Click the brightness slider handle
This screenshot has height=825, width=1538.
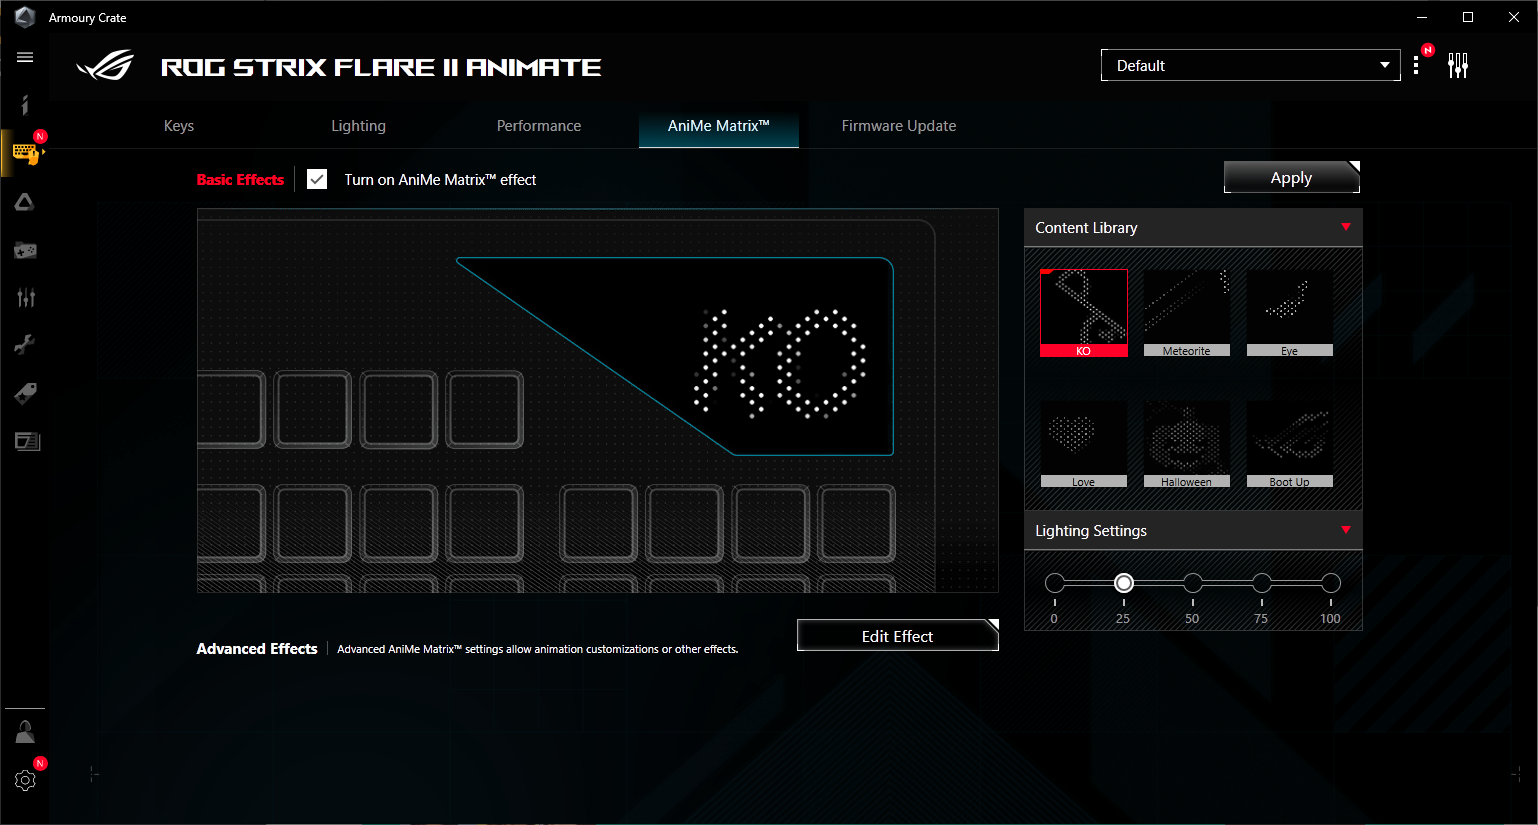pos(1124,583)
